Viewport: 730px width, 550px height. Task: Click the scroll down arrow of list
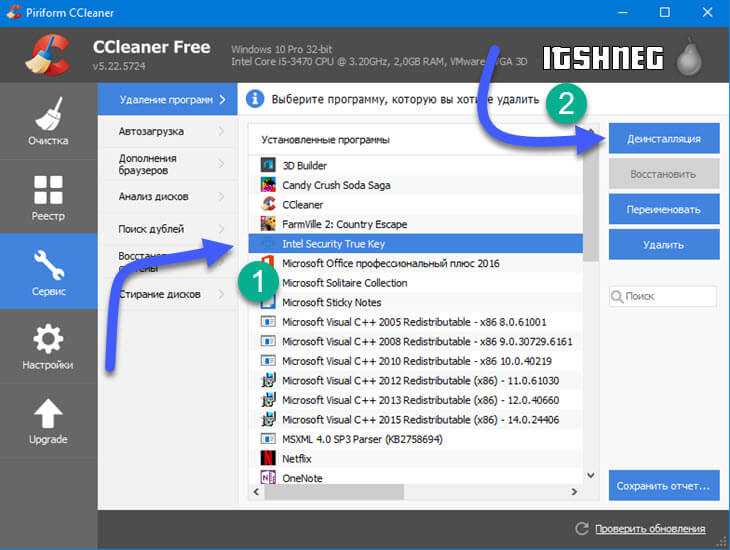(x=591, y=475)
